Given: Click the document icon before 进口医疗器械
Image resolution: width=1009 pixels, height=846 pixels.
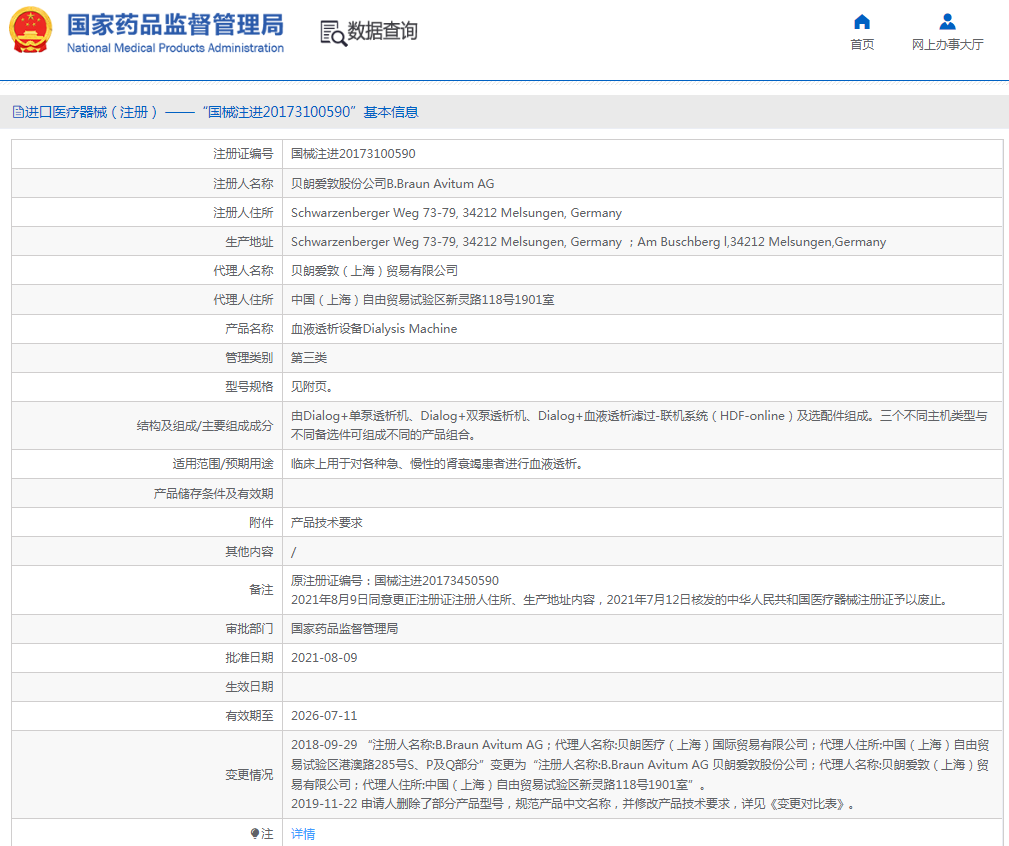Looking at the screenshot, I should pos(17,113).
